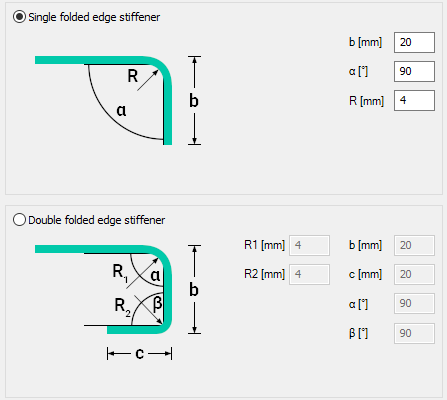
Task: Click the R2 radius label in the double diagram
Action: 122,307
